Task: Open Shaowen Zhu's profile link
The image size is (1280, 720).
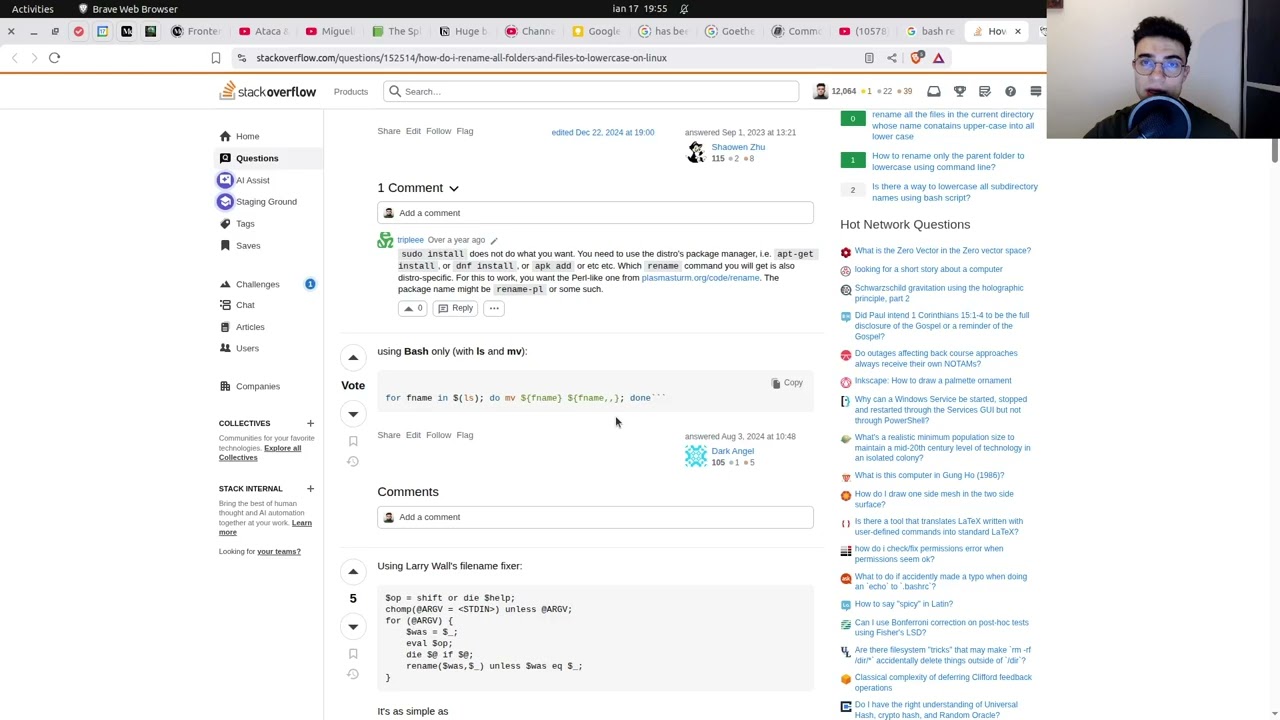Action: 738,147
